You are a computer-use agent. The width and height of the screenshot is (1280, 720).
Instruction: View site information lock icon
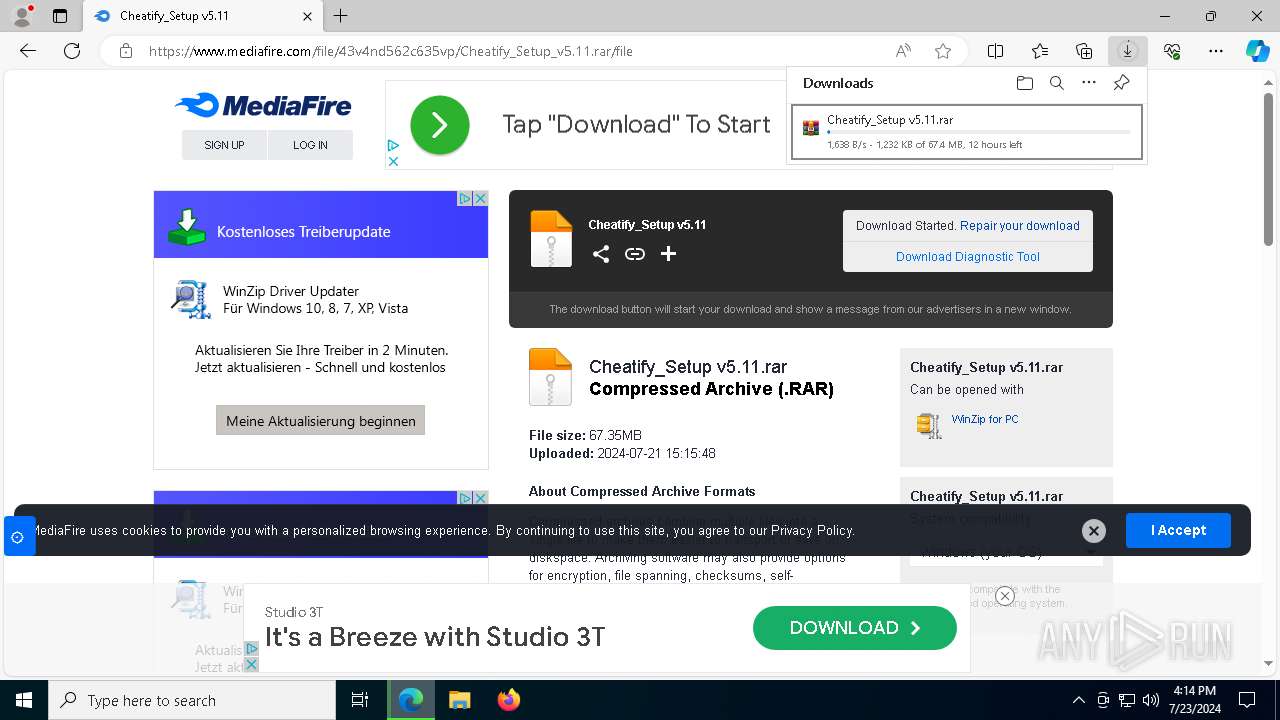click(x=126, y=51)
